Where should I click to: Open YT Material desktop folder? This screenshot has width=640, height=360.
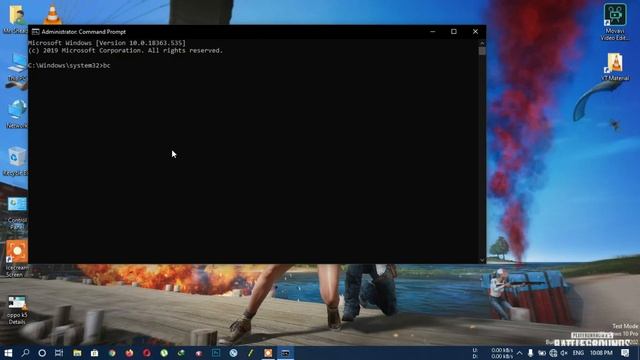[x=615, y=67]
